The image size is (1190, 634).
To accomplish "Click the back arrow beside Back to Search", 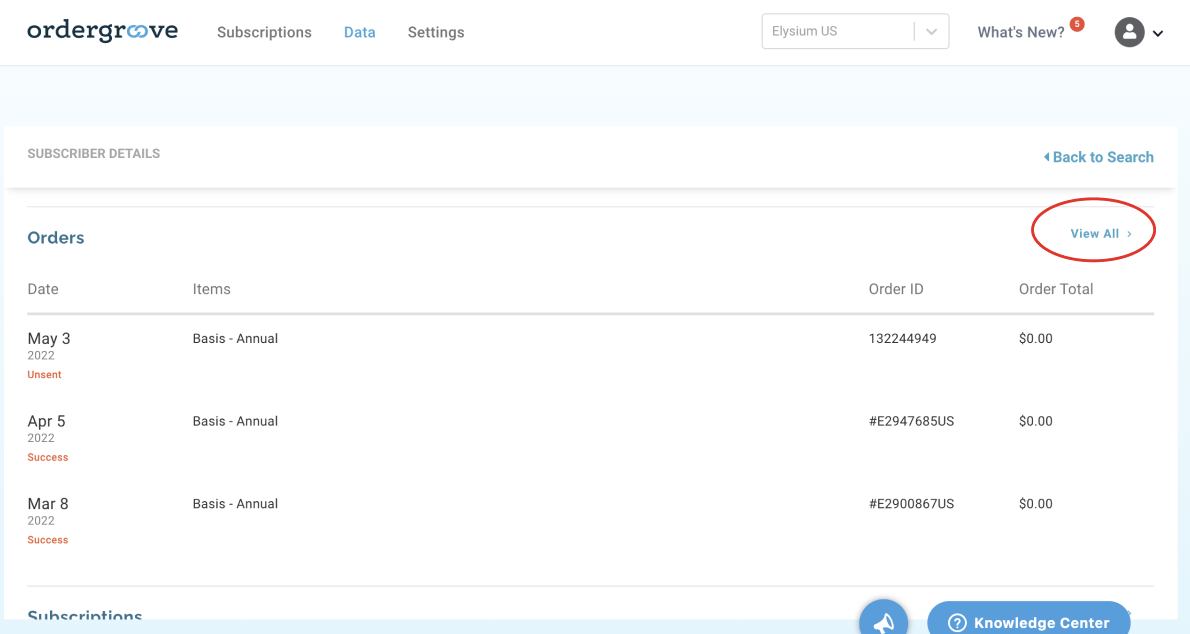I will (1046, 157).
